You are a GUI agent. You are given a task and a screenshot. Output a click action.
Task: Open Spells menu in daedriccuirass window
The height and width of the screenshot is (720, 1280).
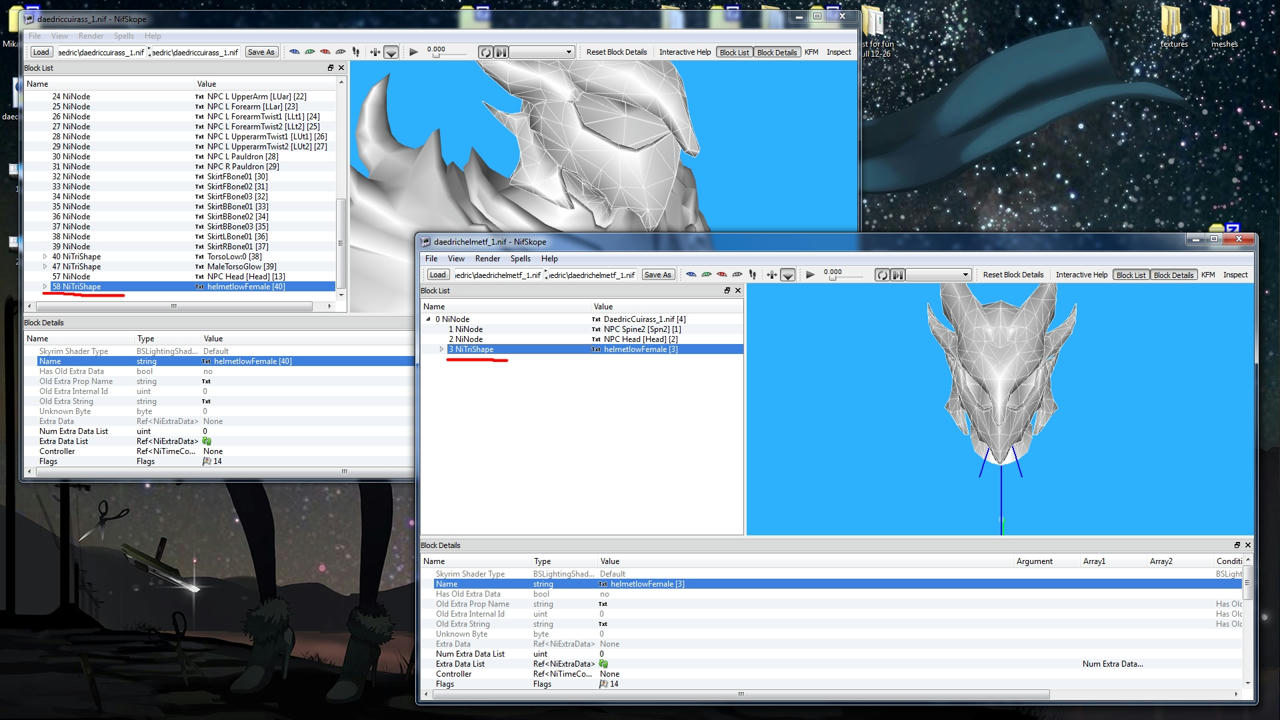pos(124,36)
